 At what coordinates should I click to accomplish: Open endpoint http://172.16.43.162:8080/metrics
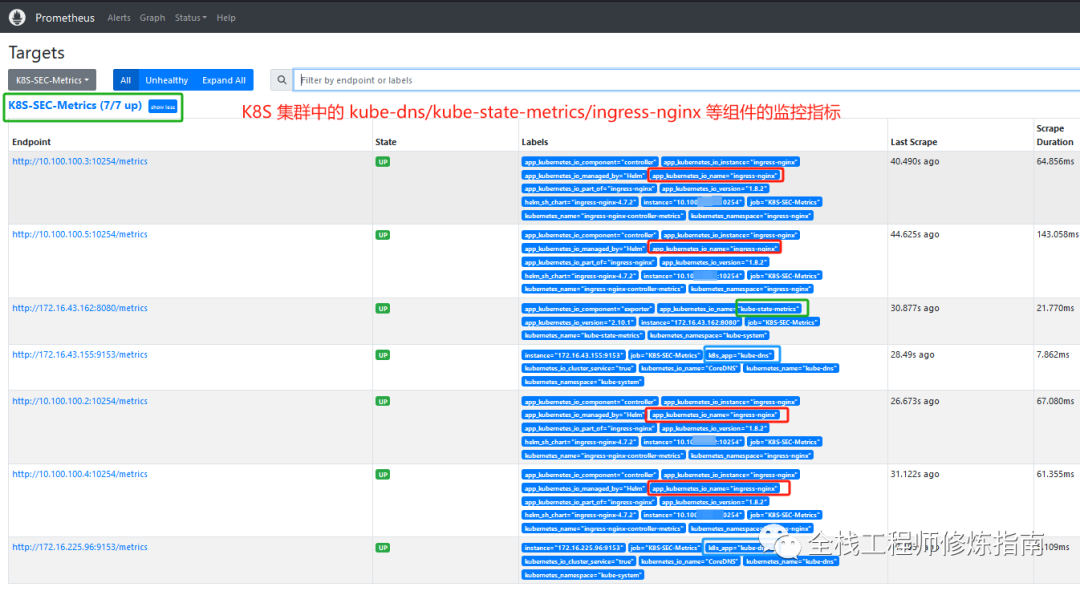point(80,308)
